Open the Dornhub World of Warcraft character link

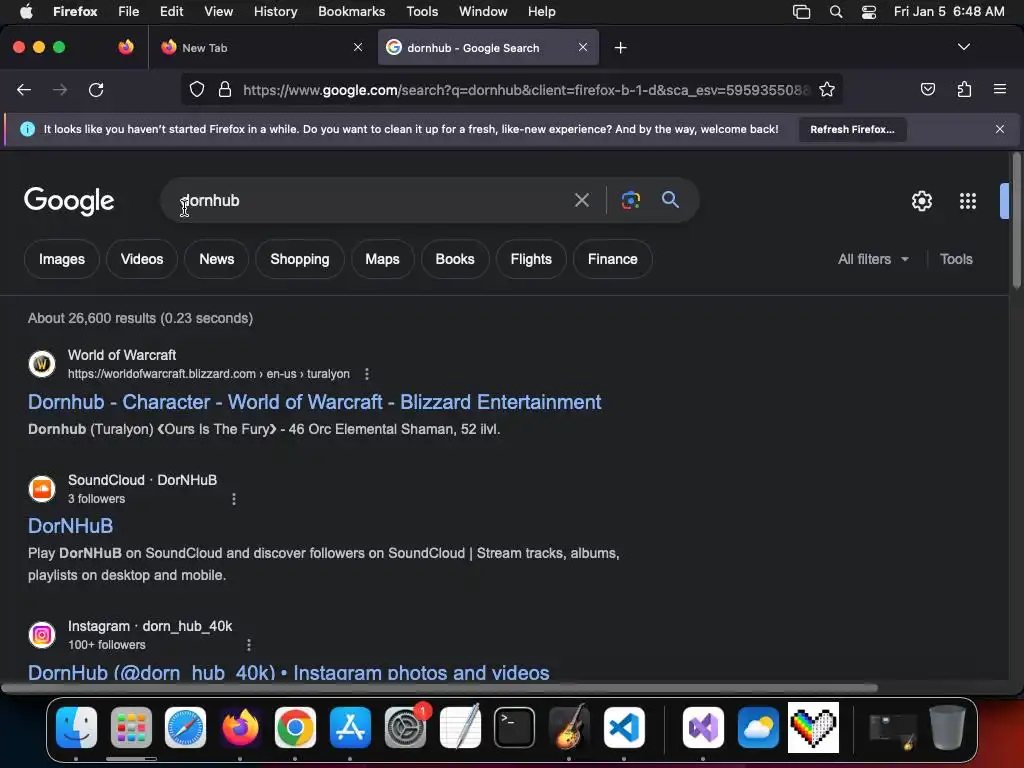coord(314,402)
